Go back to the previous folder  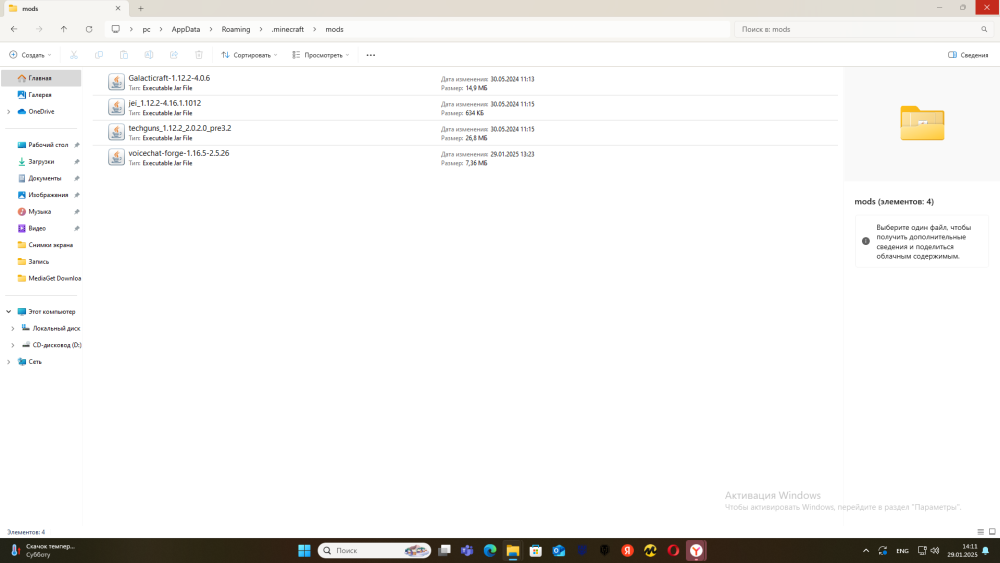[14, 29]
